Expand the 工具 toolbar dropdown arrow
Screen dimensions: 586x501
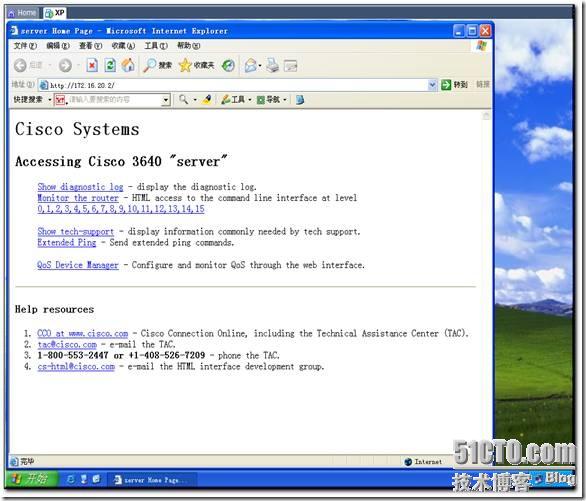tap(250, 100)
